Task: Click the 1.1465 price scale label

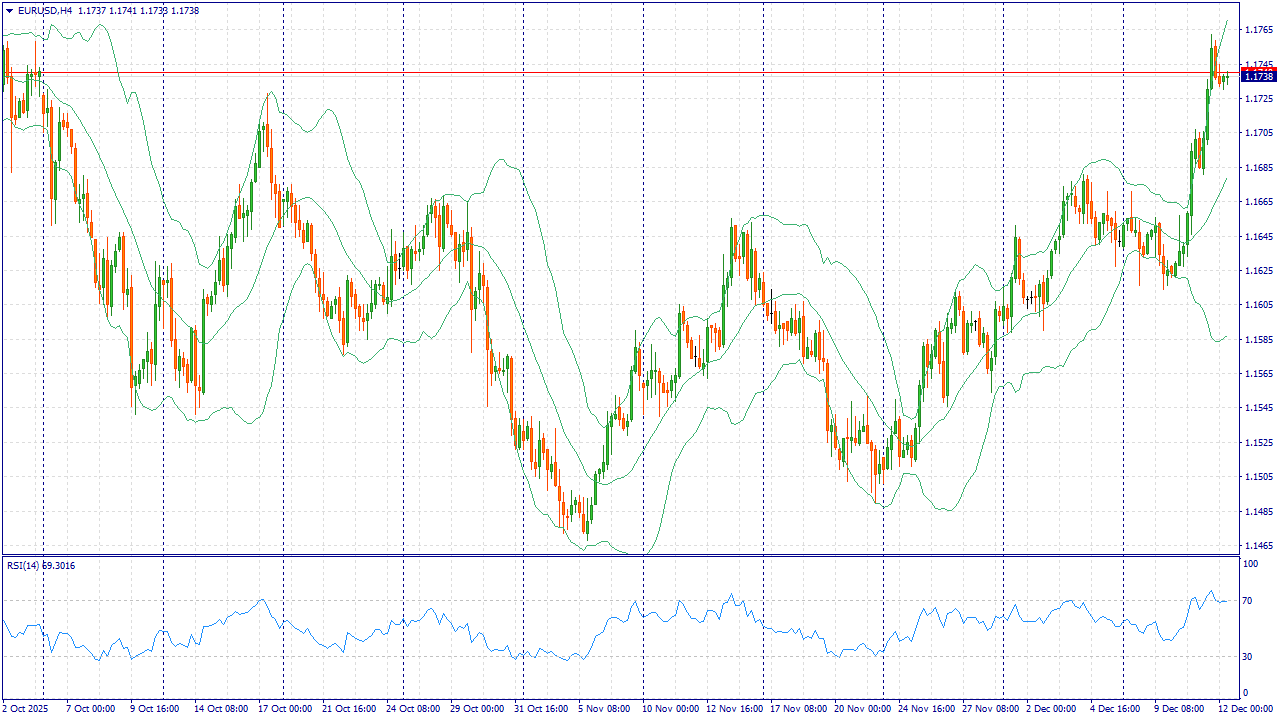Action: click(1259, 546)
